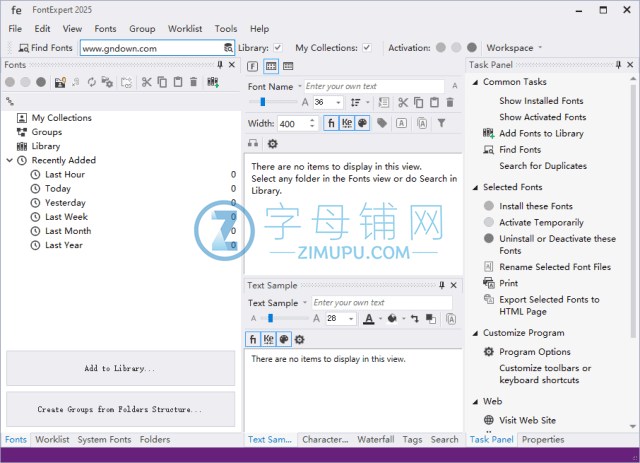Toggle the My Collections checkbox

(x=367, y=48)
